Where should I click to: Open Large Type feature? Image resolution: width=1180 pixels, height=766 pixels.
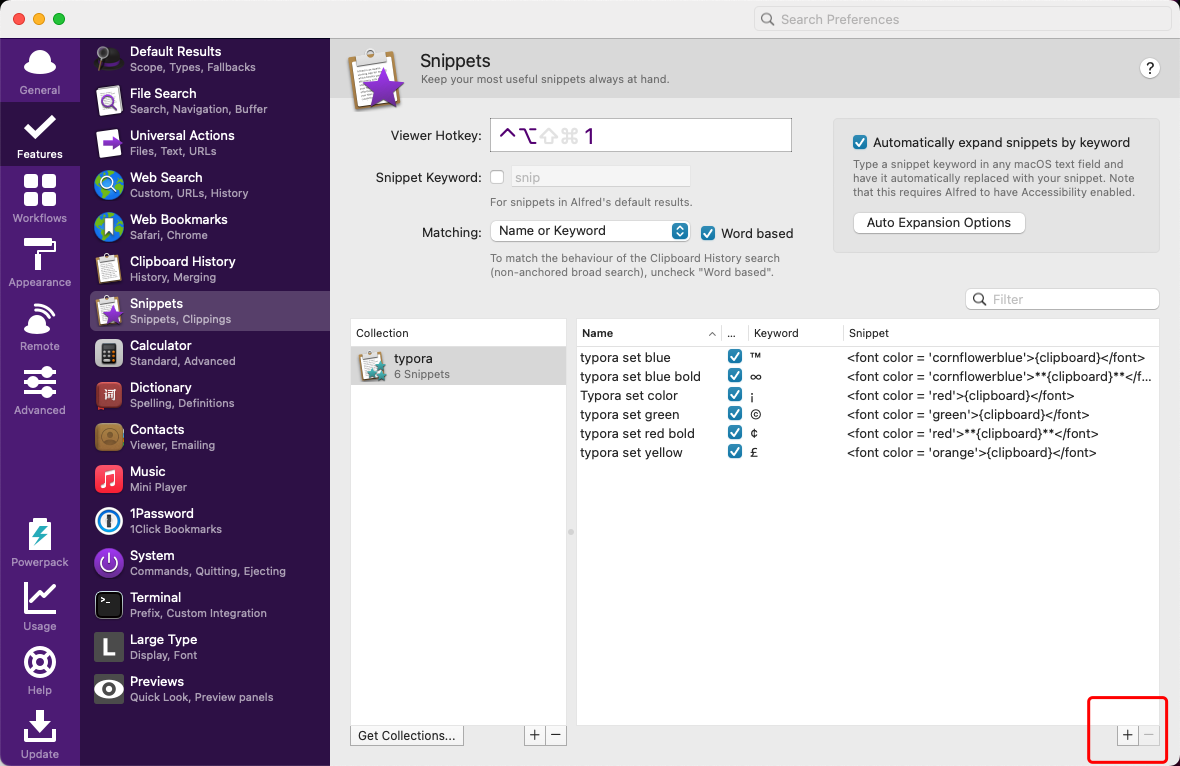coord(209,647)
